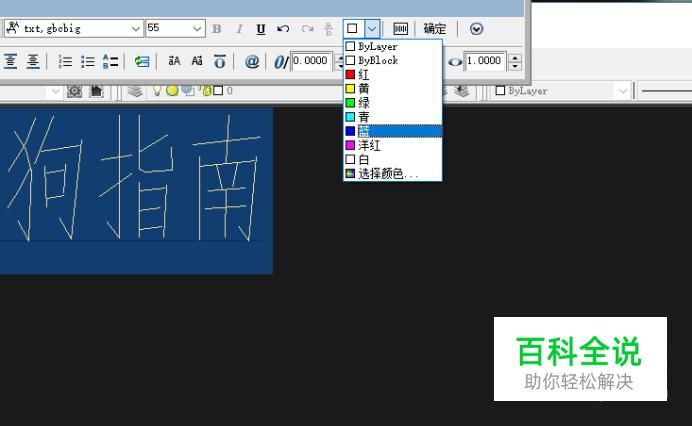Apply bulleted list formatting
This screenshot has width=692, height=426.
pyautogui.click(x=87, y=61)
